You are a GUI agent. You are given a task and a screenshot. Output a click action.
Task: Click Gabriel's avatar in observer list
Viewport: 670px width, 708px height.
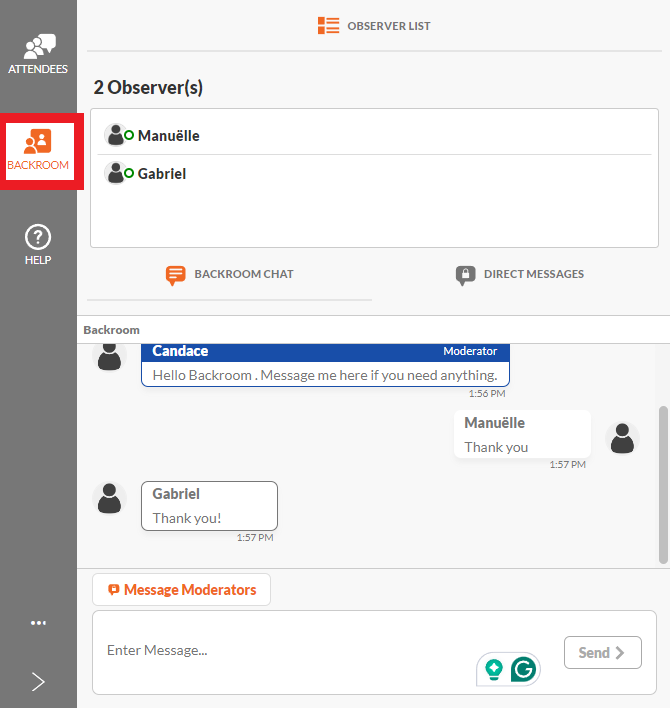116,173
